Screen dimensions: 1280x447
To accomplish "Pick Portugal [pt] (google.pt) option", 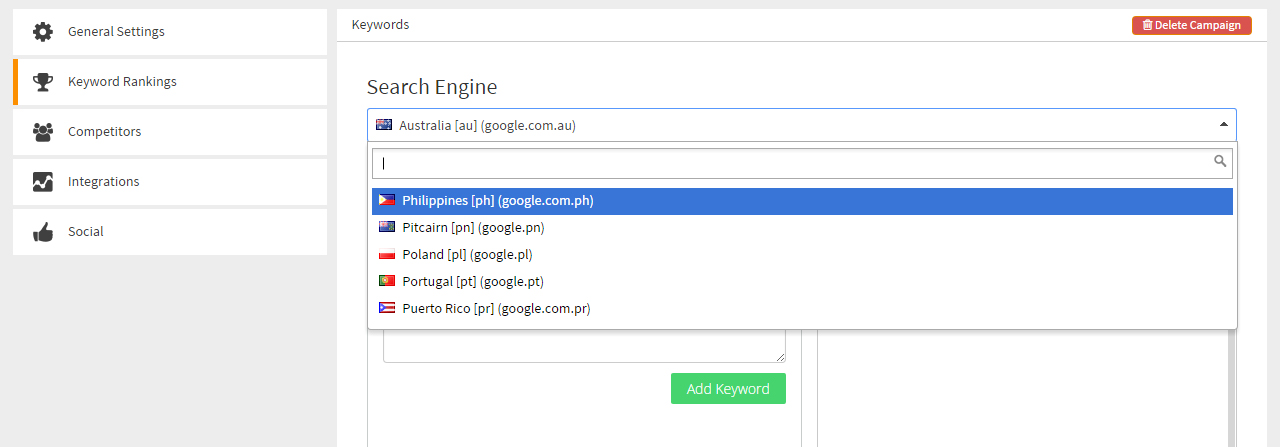I will click(x=473, y=282).
